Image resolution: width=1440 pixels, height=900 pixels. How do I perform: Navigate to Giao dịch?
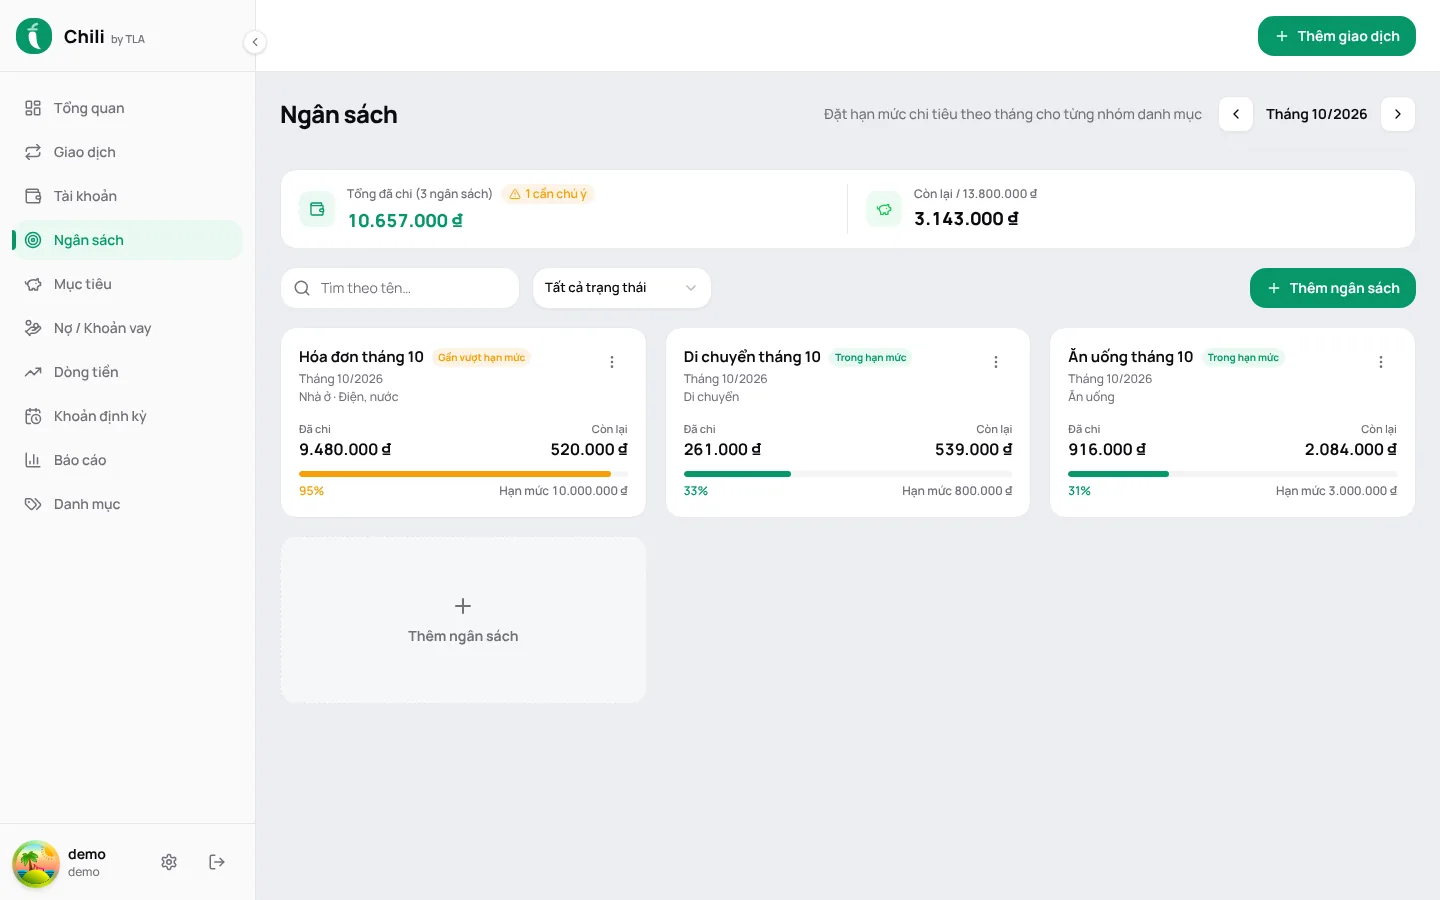click(x=127, y=152)
